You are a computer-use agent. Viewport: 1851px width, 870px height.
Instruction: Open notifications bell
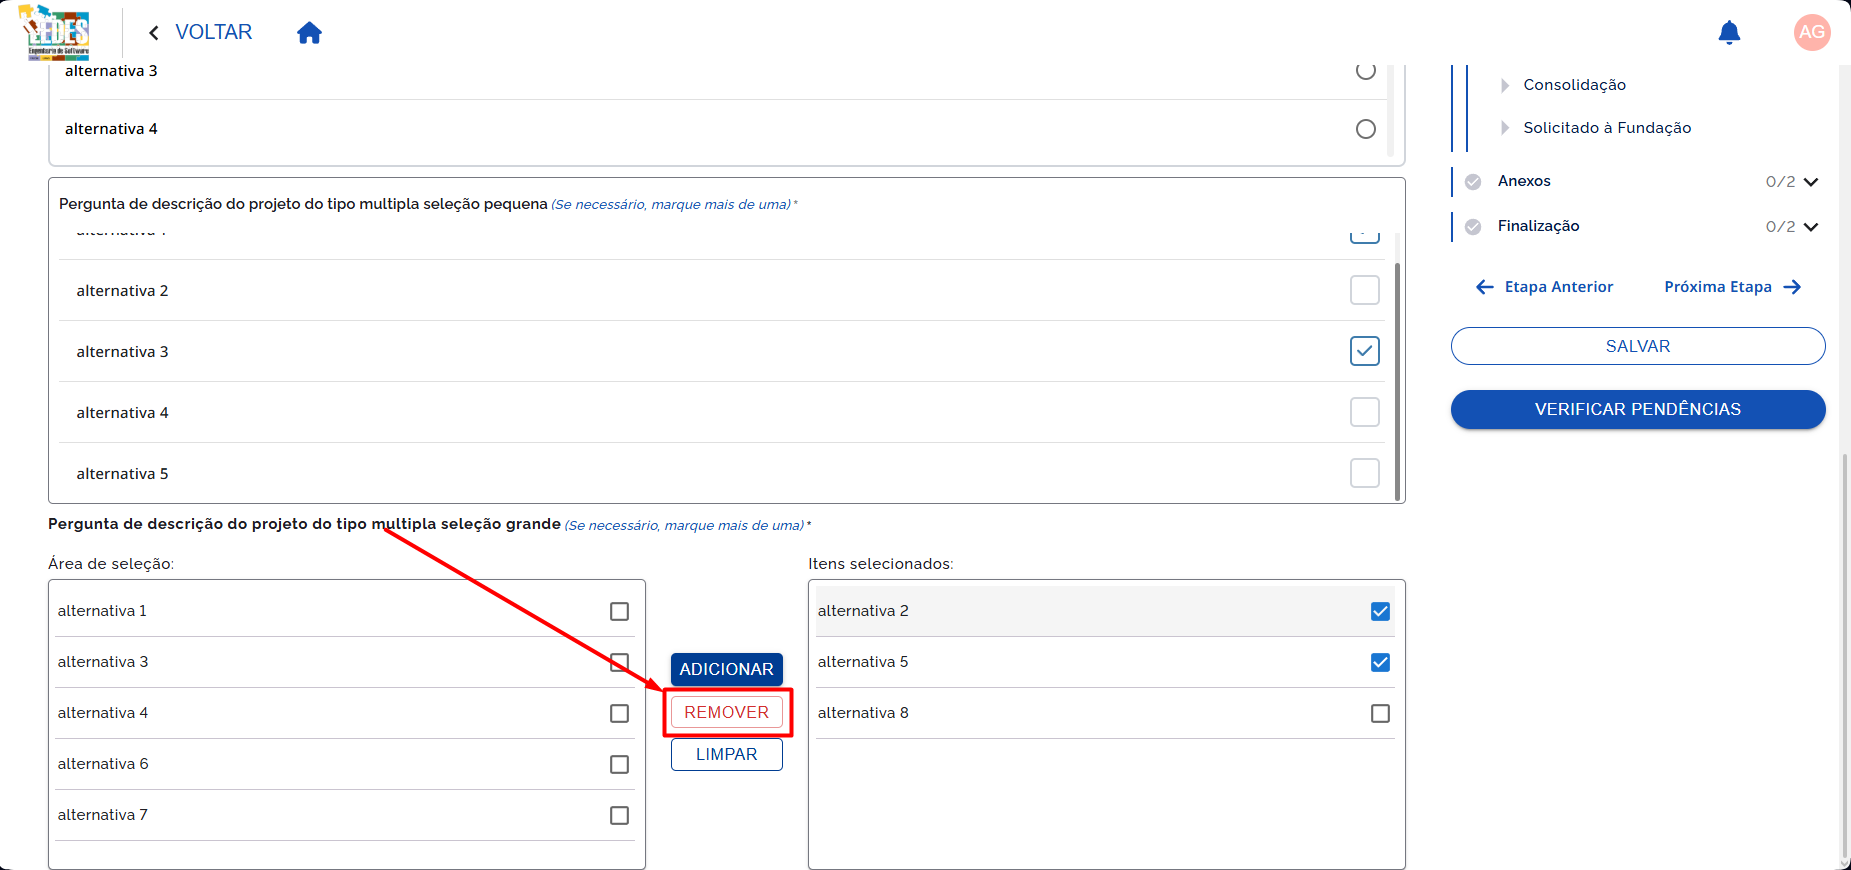point(1729,33)
